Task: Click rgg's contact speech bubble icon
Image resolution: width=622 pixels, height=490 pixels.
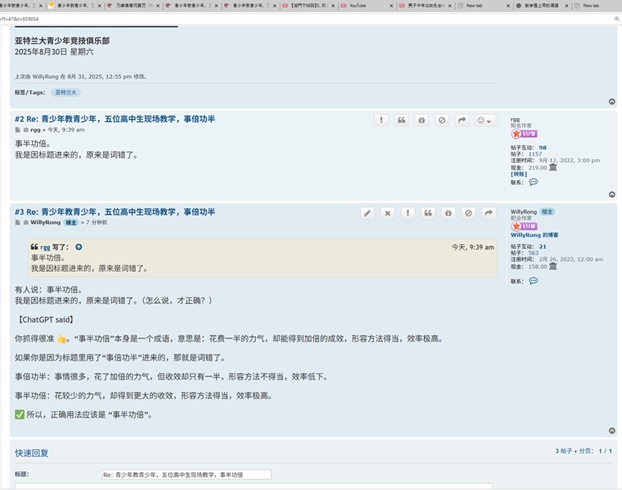Action: click(x=533, y=182)
